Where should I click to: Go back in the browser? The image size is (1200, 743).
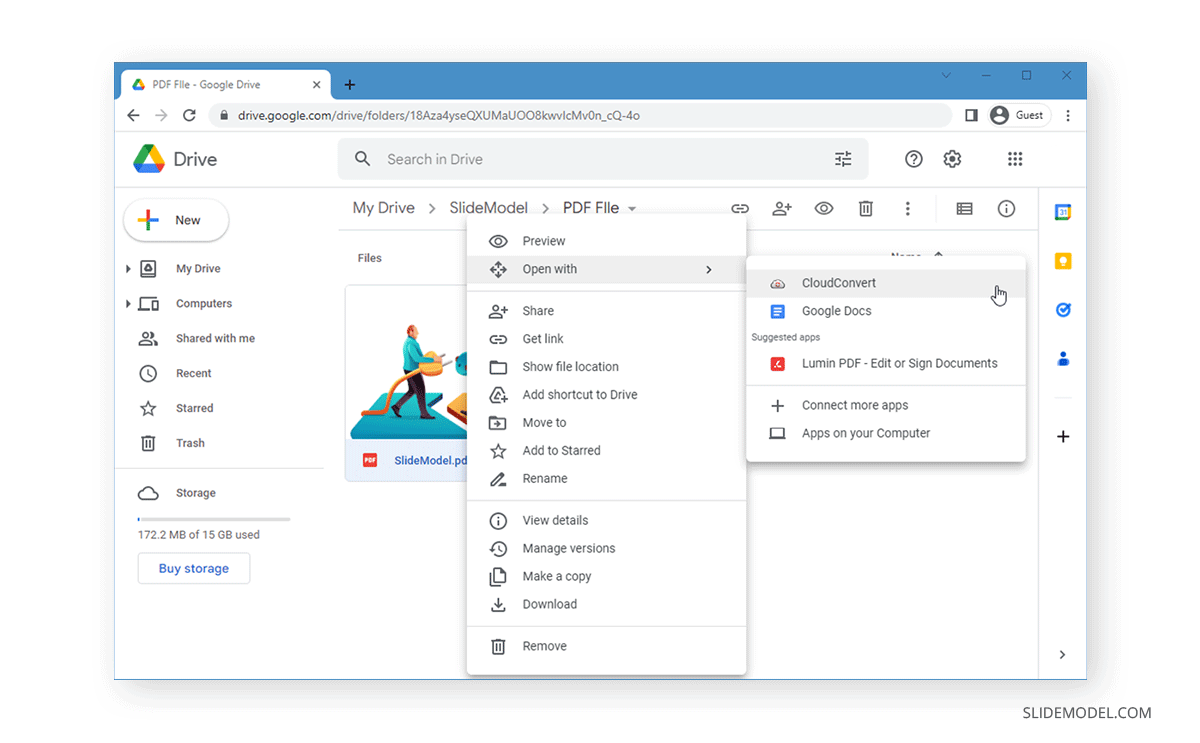[x=134, y=116]
